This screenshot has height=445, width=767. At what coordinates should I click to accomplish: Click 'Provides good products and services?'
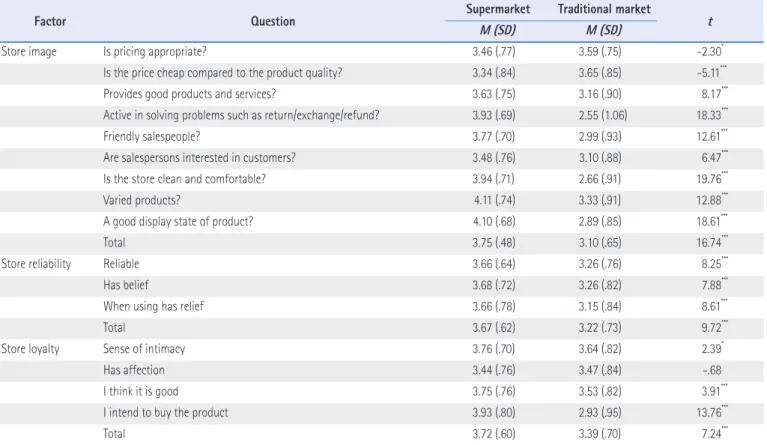click(189, 94)
